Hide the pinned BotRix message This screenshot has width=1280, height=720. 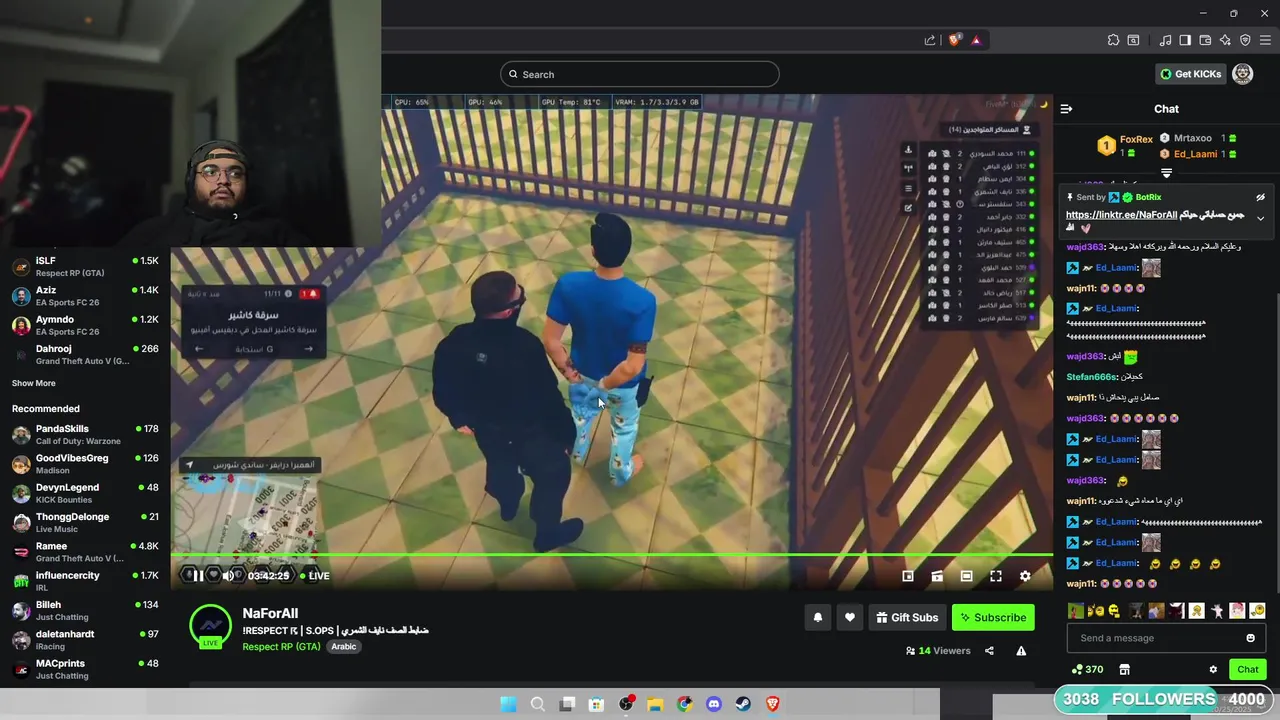click(x=1260, y=198)
